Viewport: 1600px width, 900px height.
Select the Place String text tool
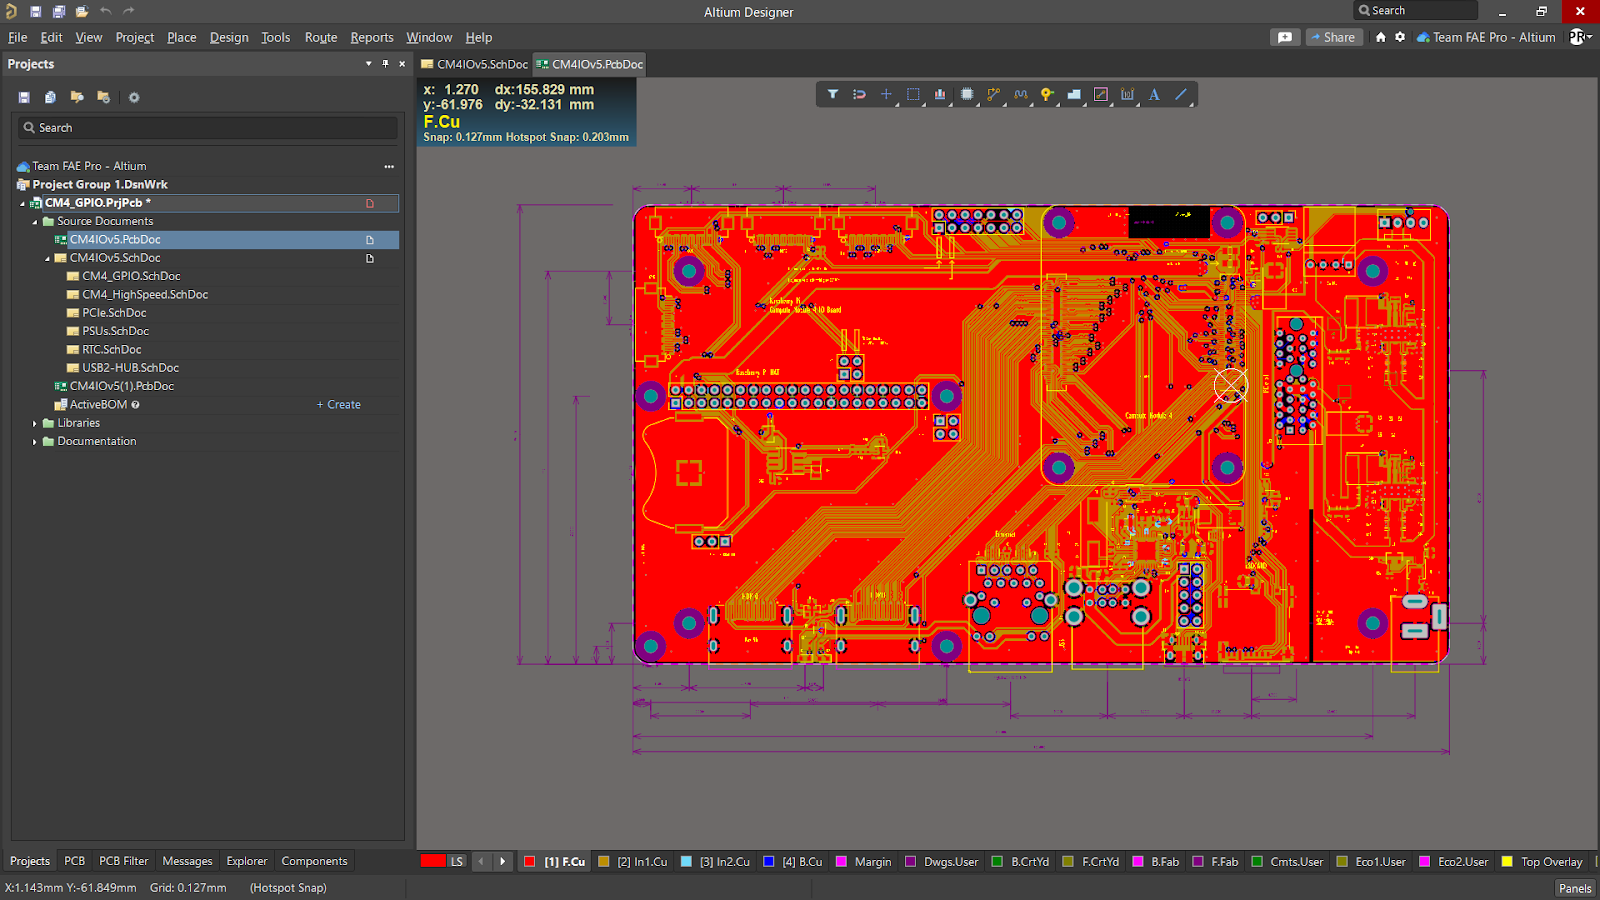[x=1154, y=94]
